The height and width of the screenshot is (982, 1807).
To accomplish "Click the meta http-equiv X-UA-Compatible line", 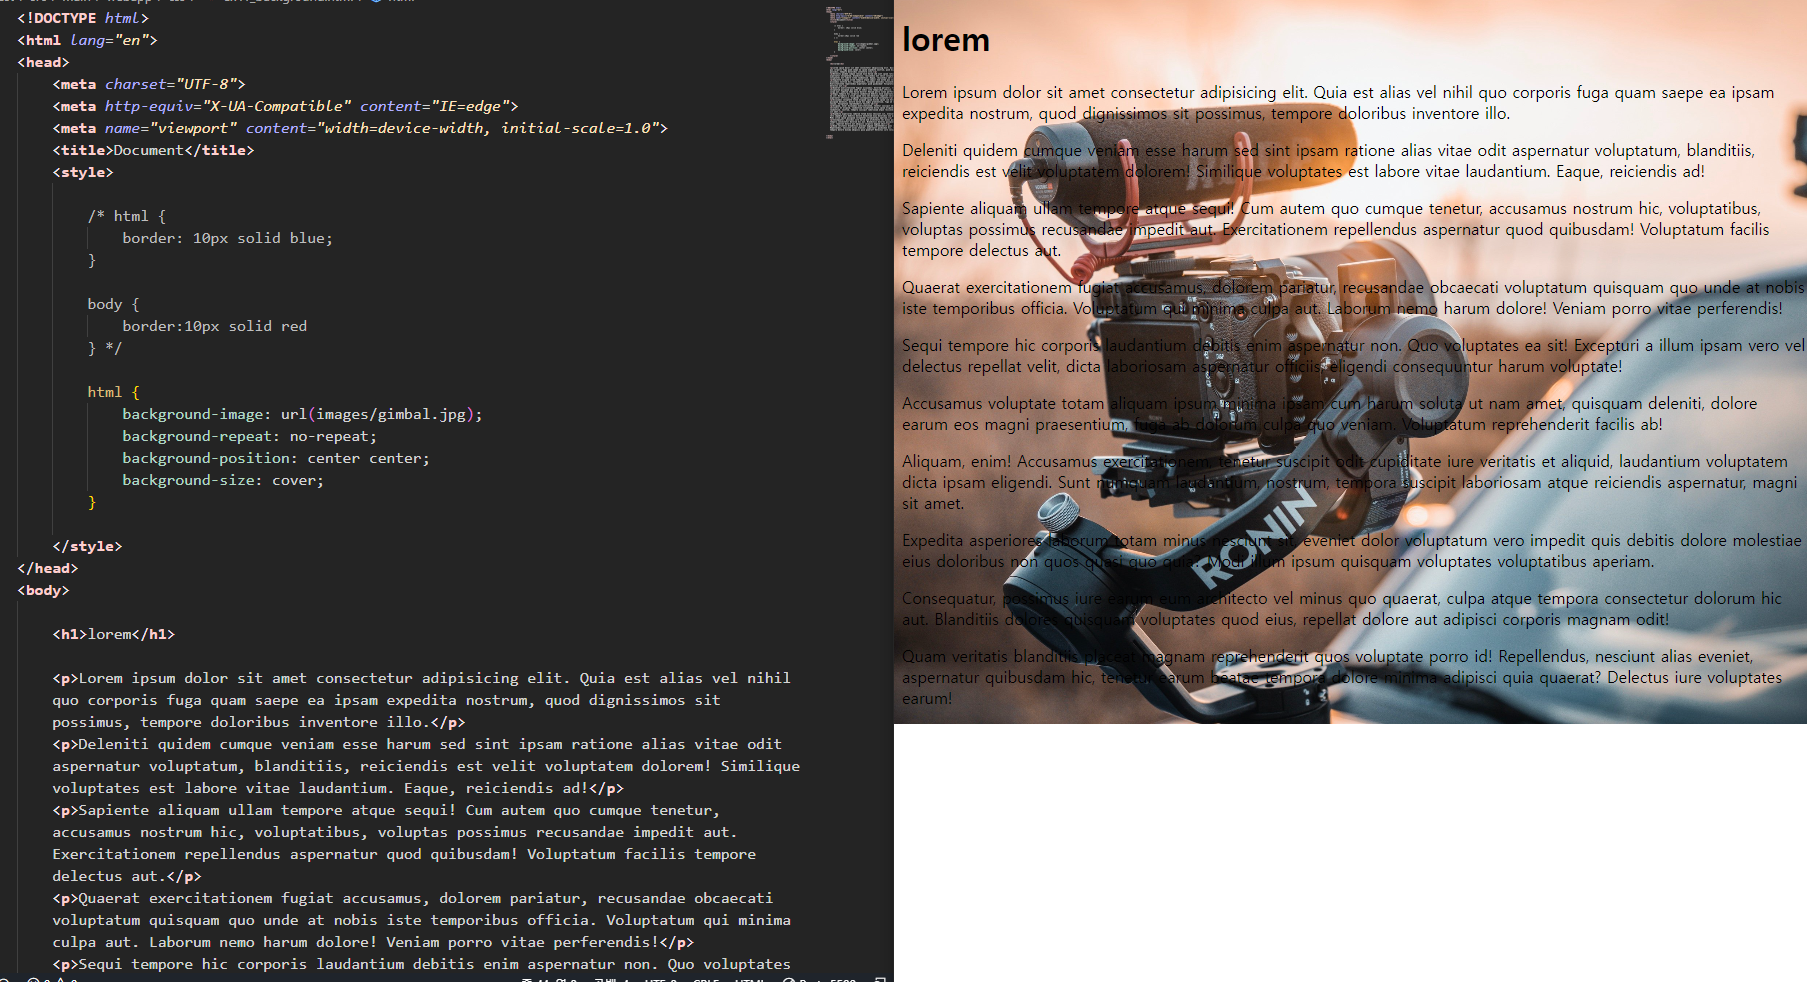I will (x=285, y=106).
